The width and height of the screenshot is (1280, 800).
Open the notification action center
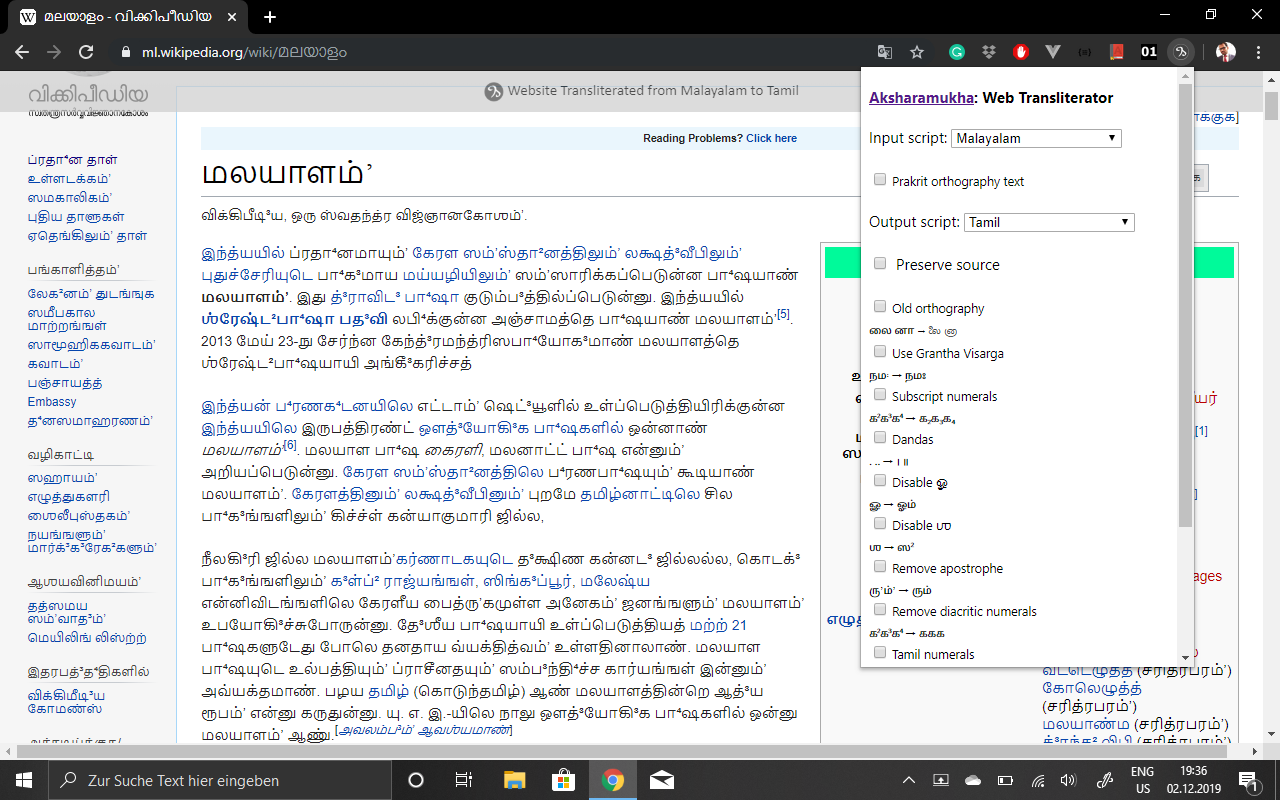[x=1247, y=780]
